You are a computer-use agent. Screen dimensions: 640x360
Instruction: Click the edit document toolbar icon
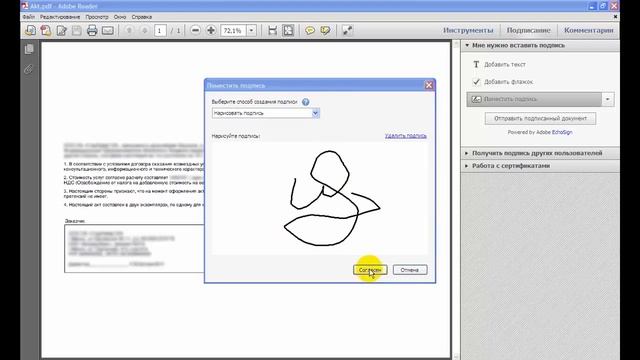click(x=61, y=30)
